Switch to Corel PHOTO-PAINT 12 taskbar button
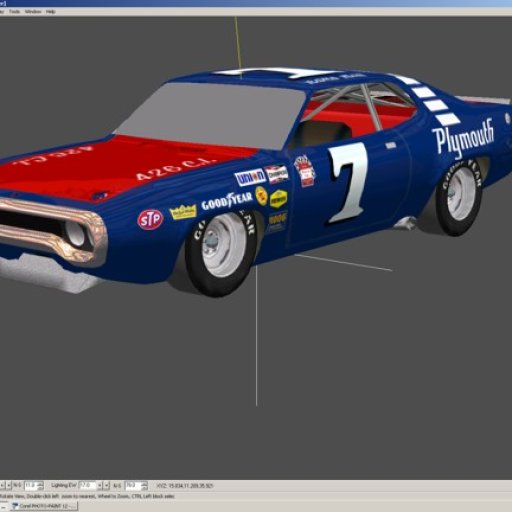The height and width of the screenshot is (512, 512). [43, 506]
